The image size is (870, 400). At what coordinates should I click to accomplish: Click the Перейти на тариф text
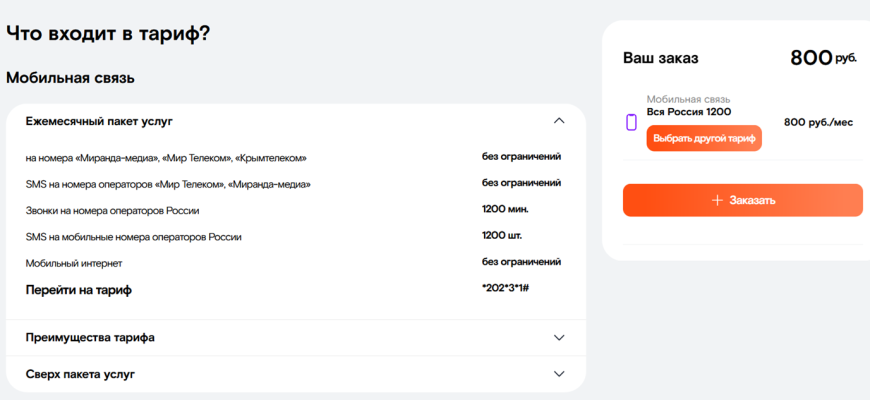pyautogui.click(x=78, y=290)
